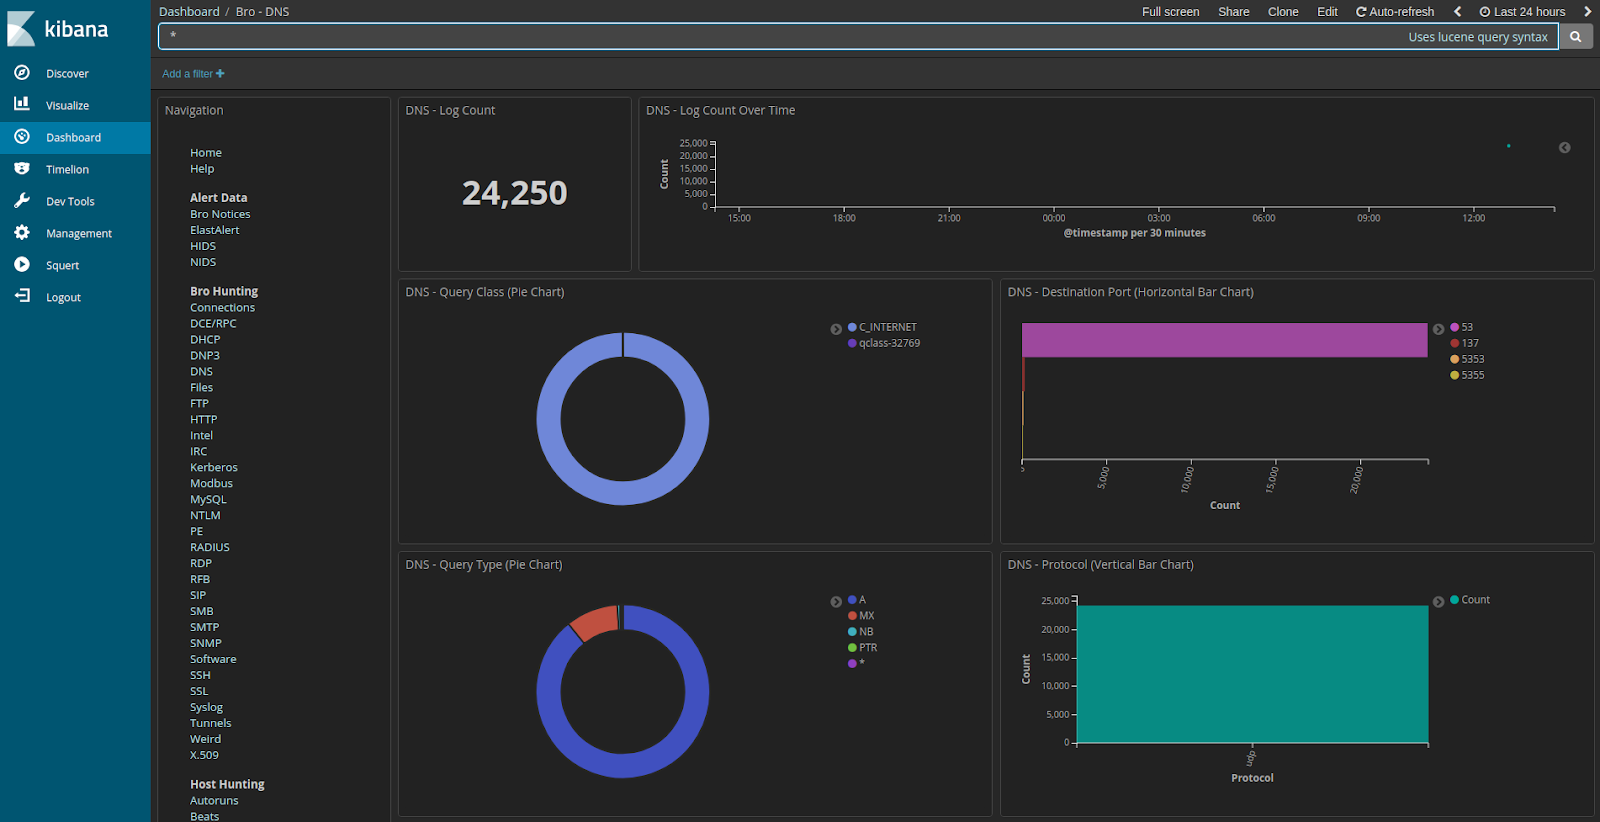
Task: Click the Logout exit icon
Action: coord(22,297)
